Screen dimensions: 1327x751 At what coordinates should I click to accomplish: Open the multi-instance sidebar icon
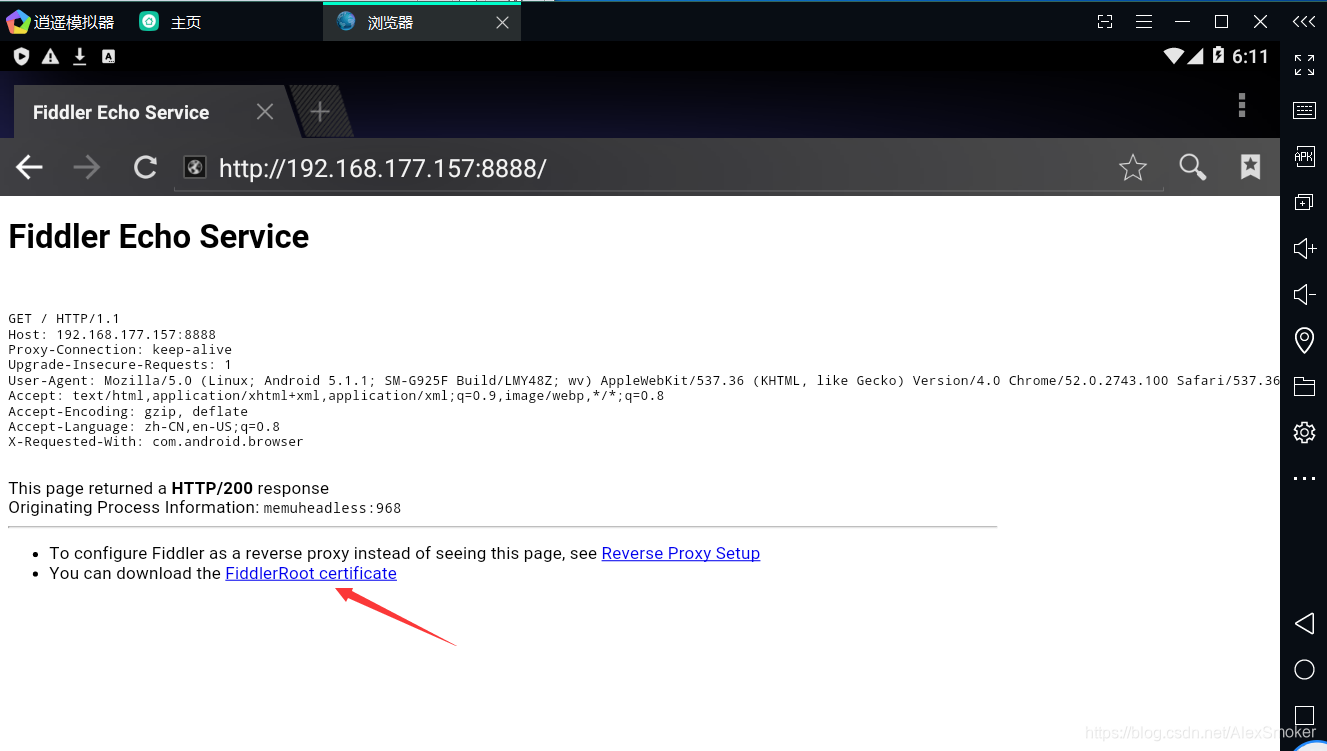pyautogui.click(x=1304, y=202)
